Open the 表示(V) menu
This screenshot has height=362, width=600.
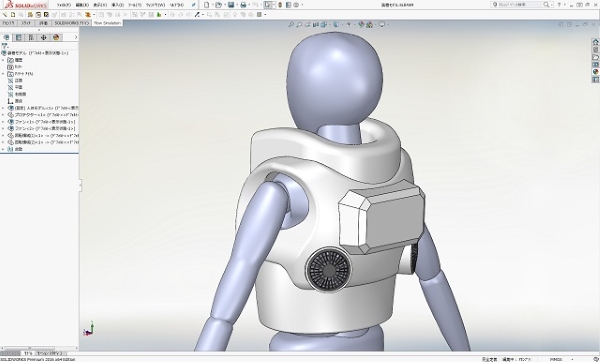(x=100, y=5)
